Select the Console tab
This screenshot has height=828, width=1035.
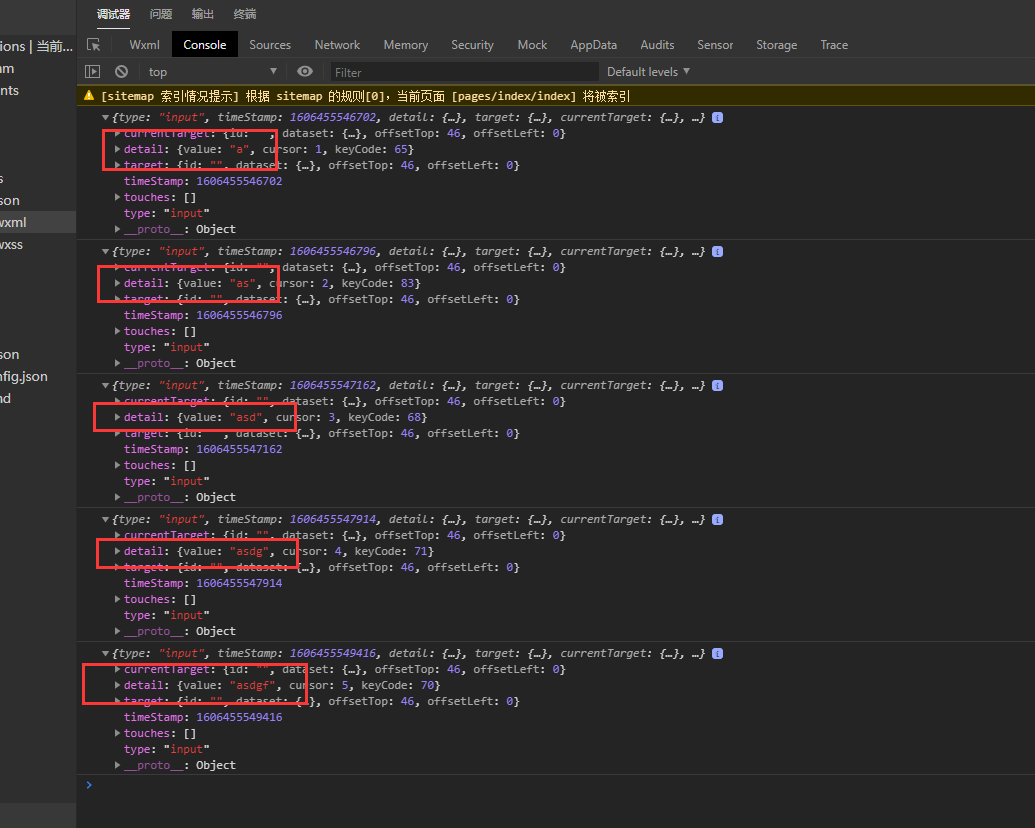pyautogui.click(x=205, y=45)
